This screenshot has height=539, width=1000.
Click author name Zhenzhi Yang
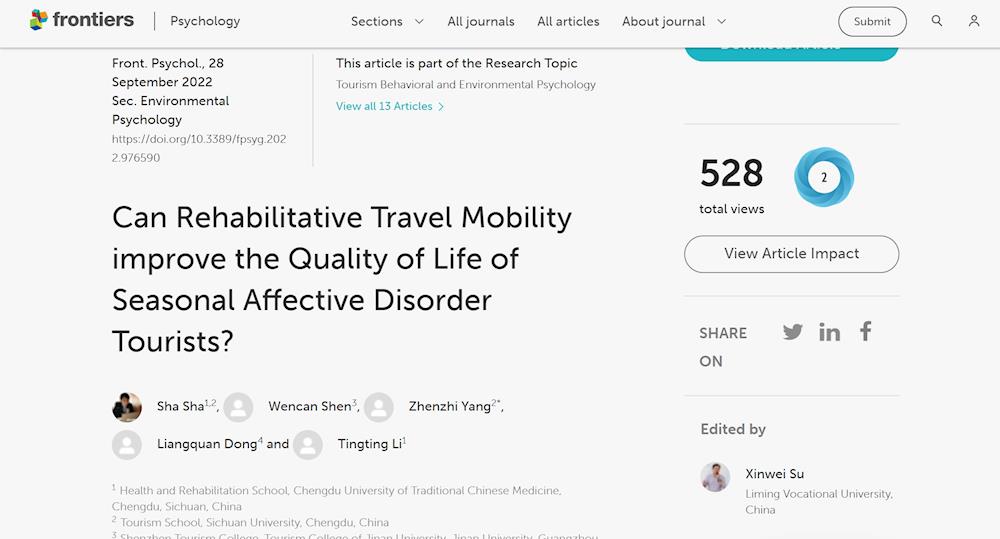(450, 407)
